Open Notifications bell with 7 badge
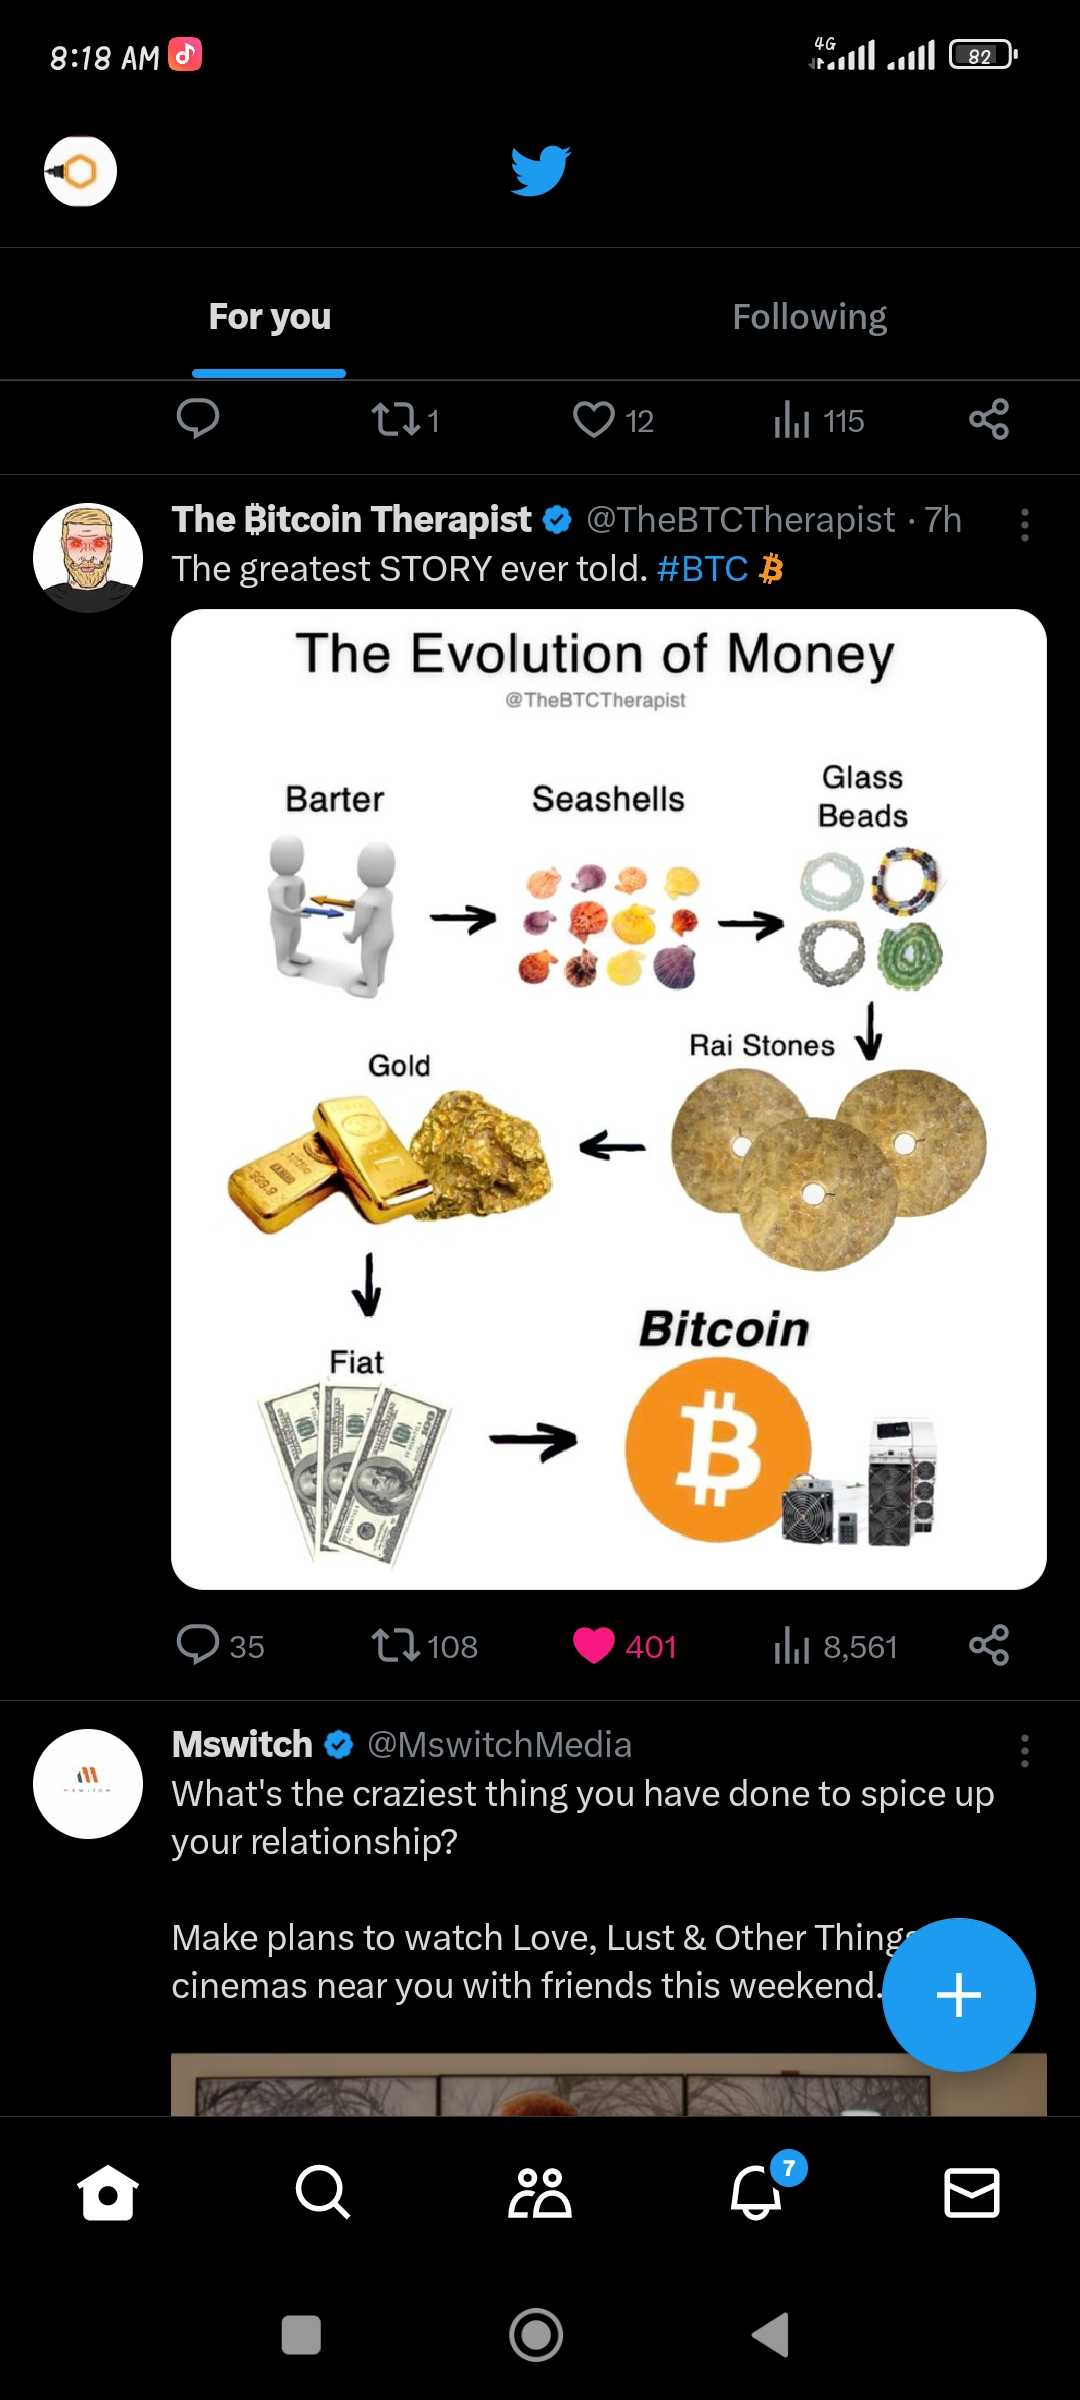The width and height of the screenshot is (1080, 2400). click(756, 2192)
